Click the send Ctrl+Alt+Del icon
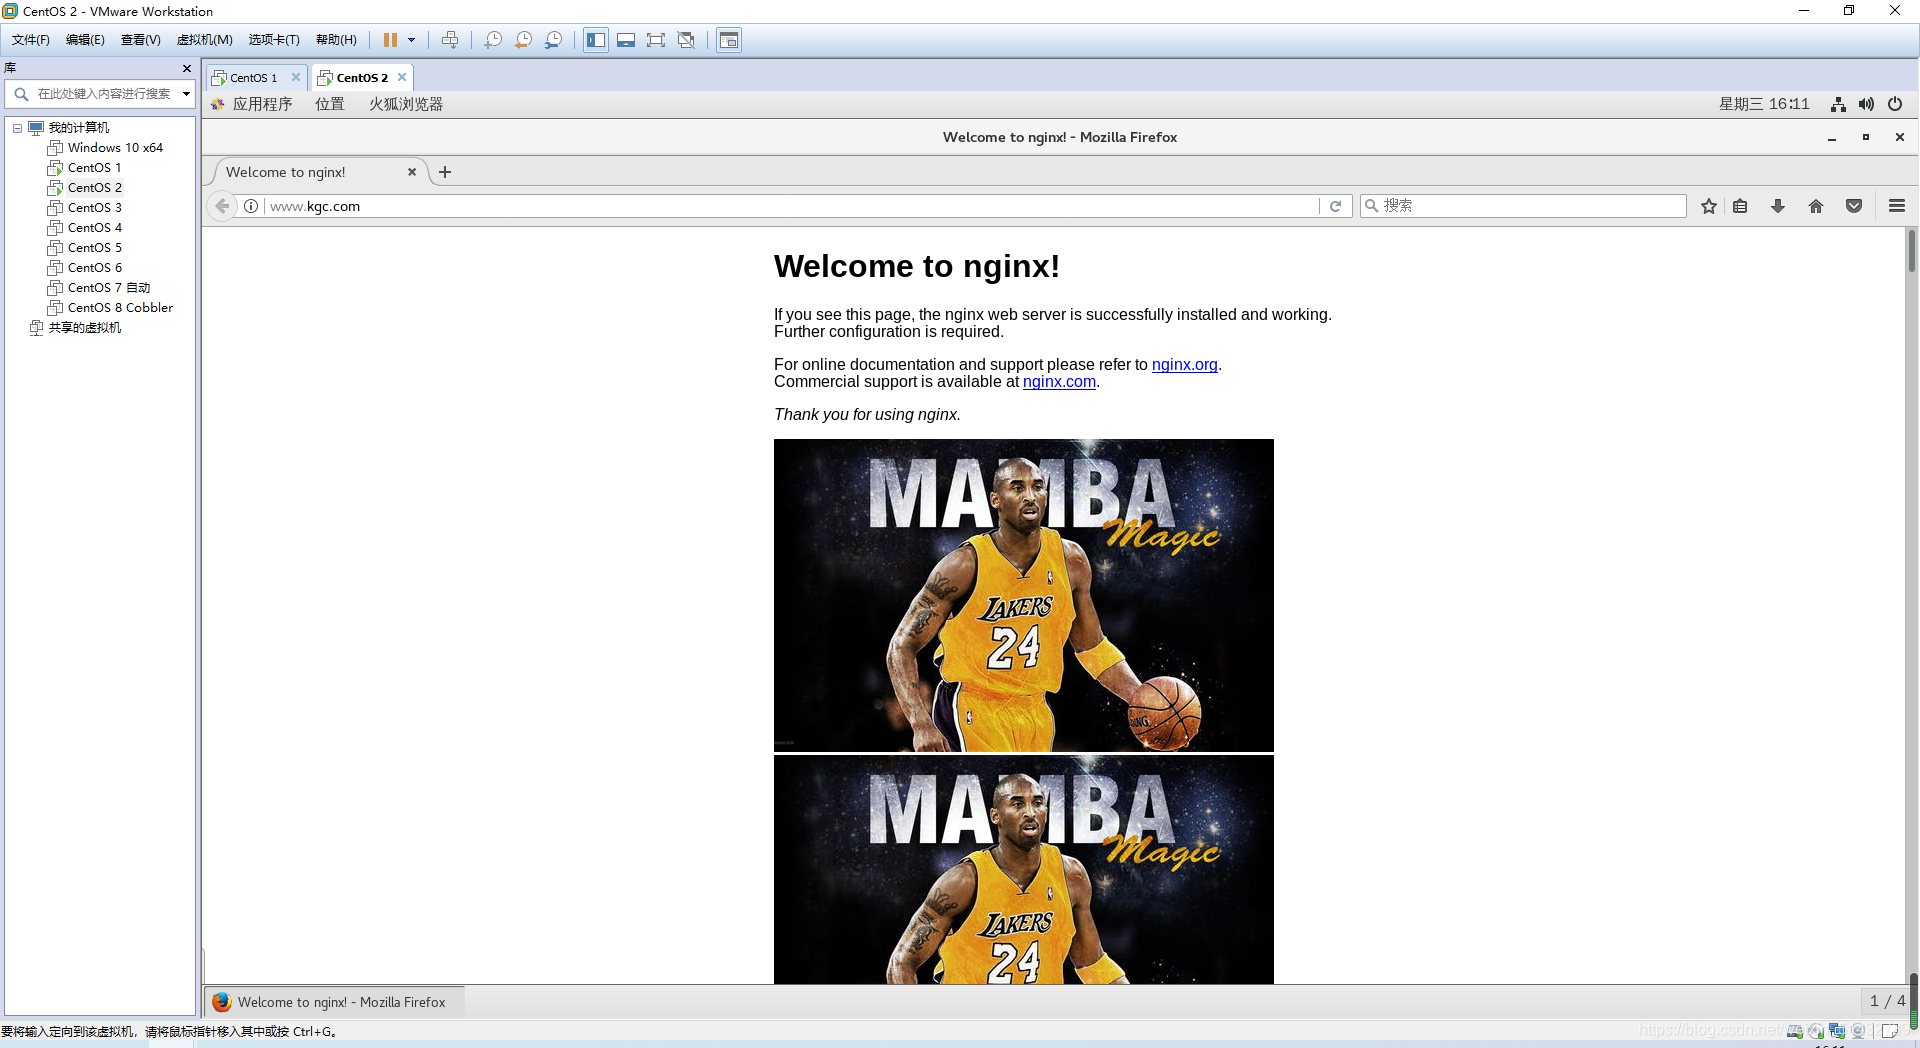The height and width of the screenshot is (1048, 1920). tap(450, 40)
